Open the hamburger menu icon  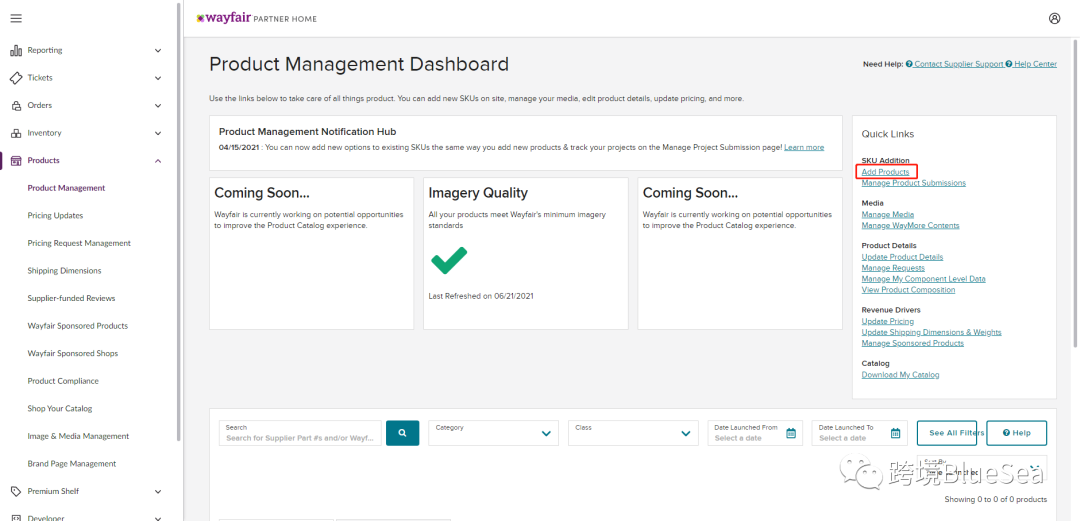(16, 19)
